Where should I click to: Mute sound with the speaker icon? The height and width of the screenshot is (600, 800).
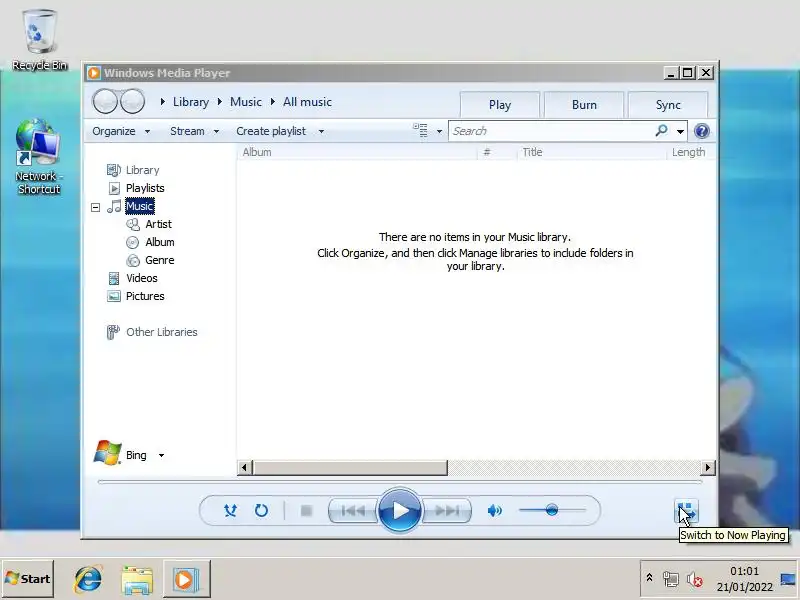click(494, 510)
